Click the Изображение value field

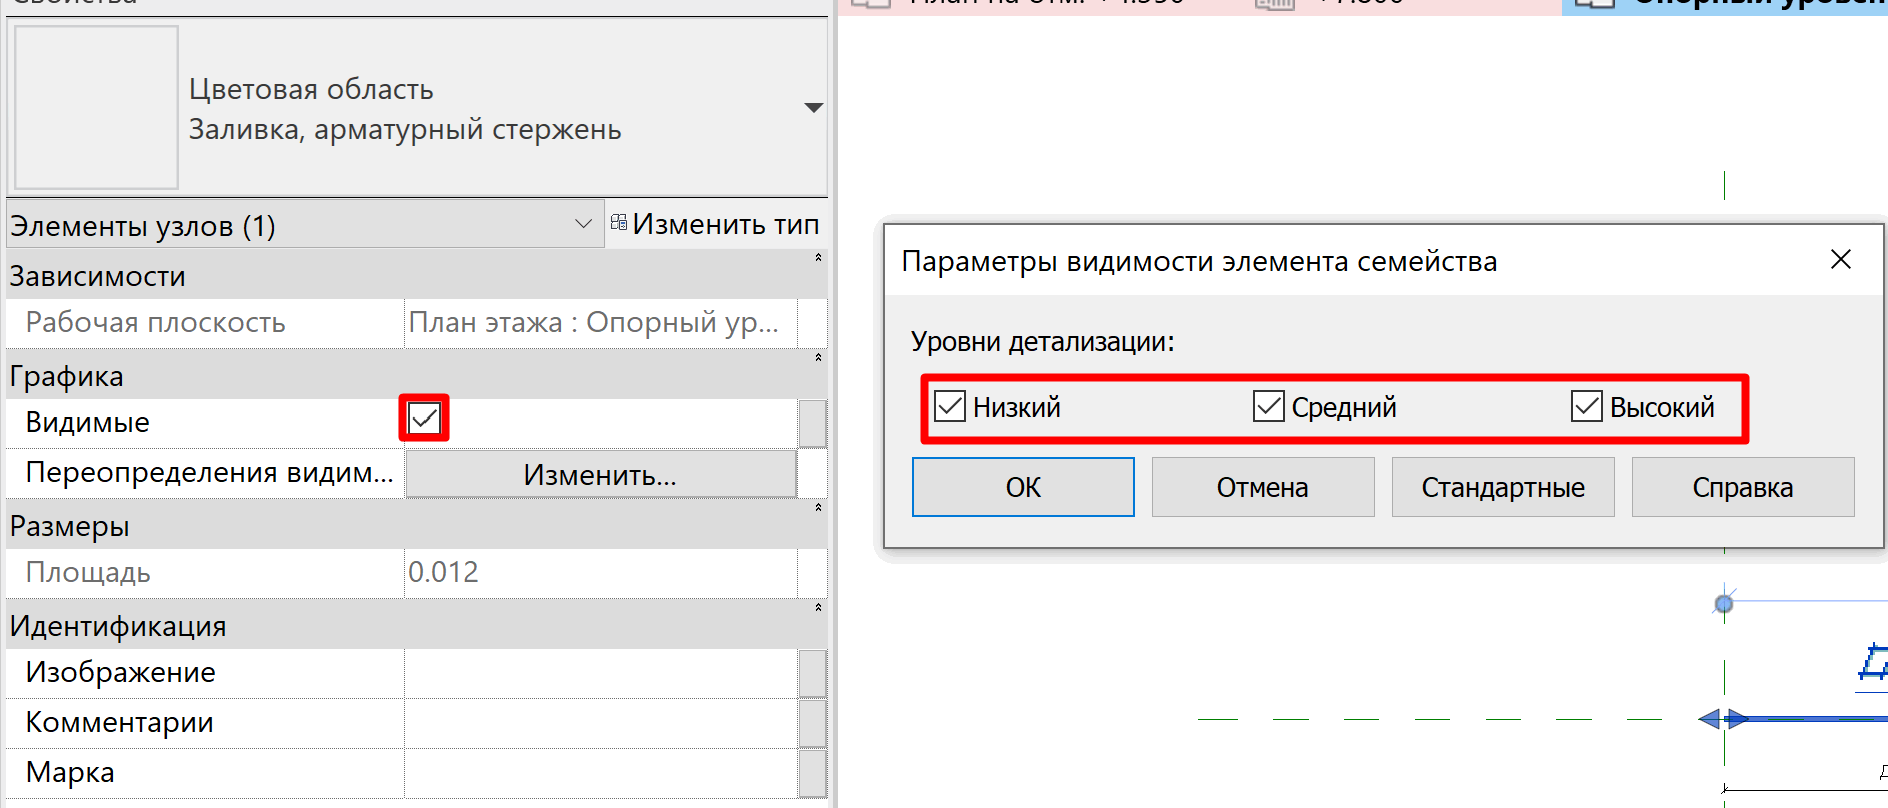point(601,673)
